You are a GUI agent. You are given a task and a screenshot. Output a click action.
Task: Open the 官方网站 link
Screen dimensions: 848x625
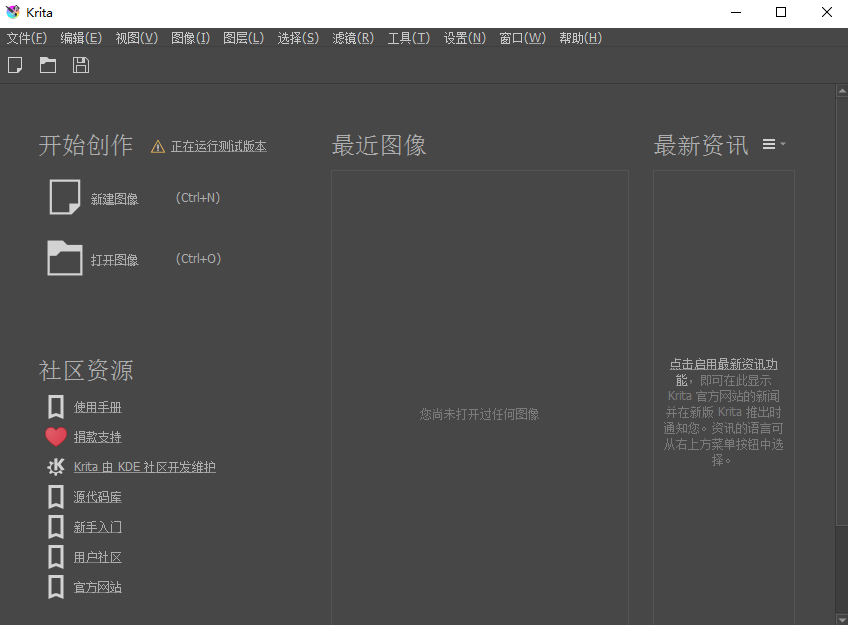(97, 587)
